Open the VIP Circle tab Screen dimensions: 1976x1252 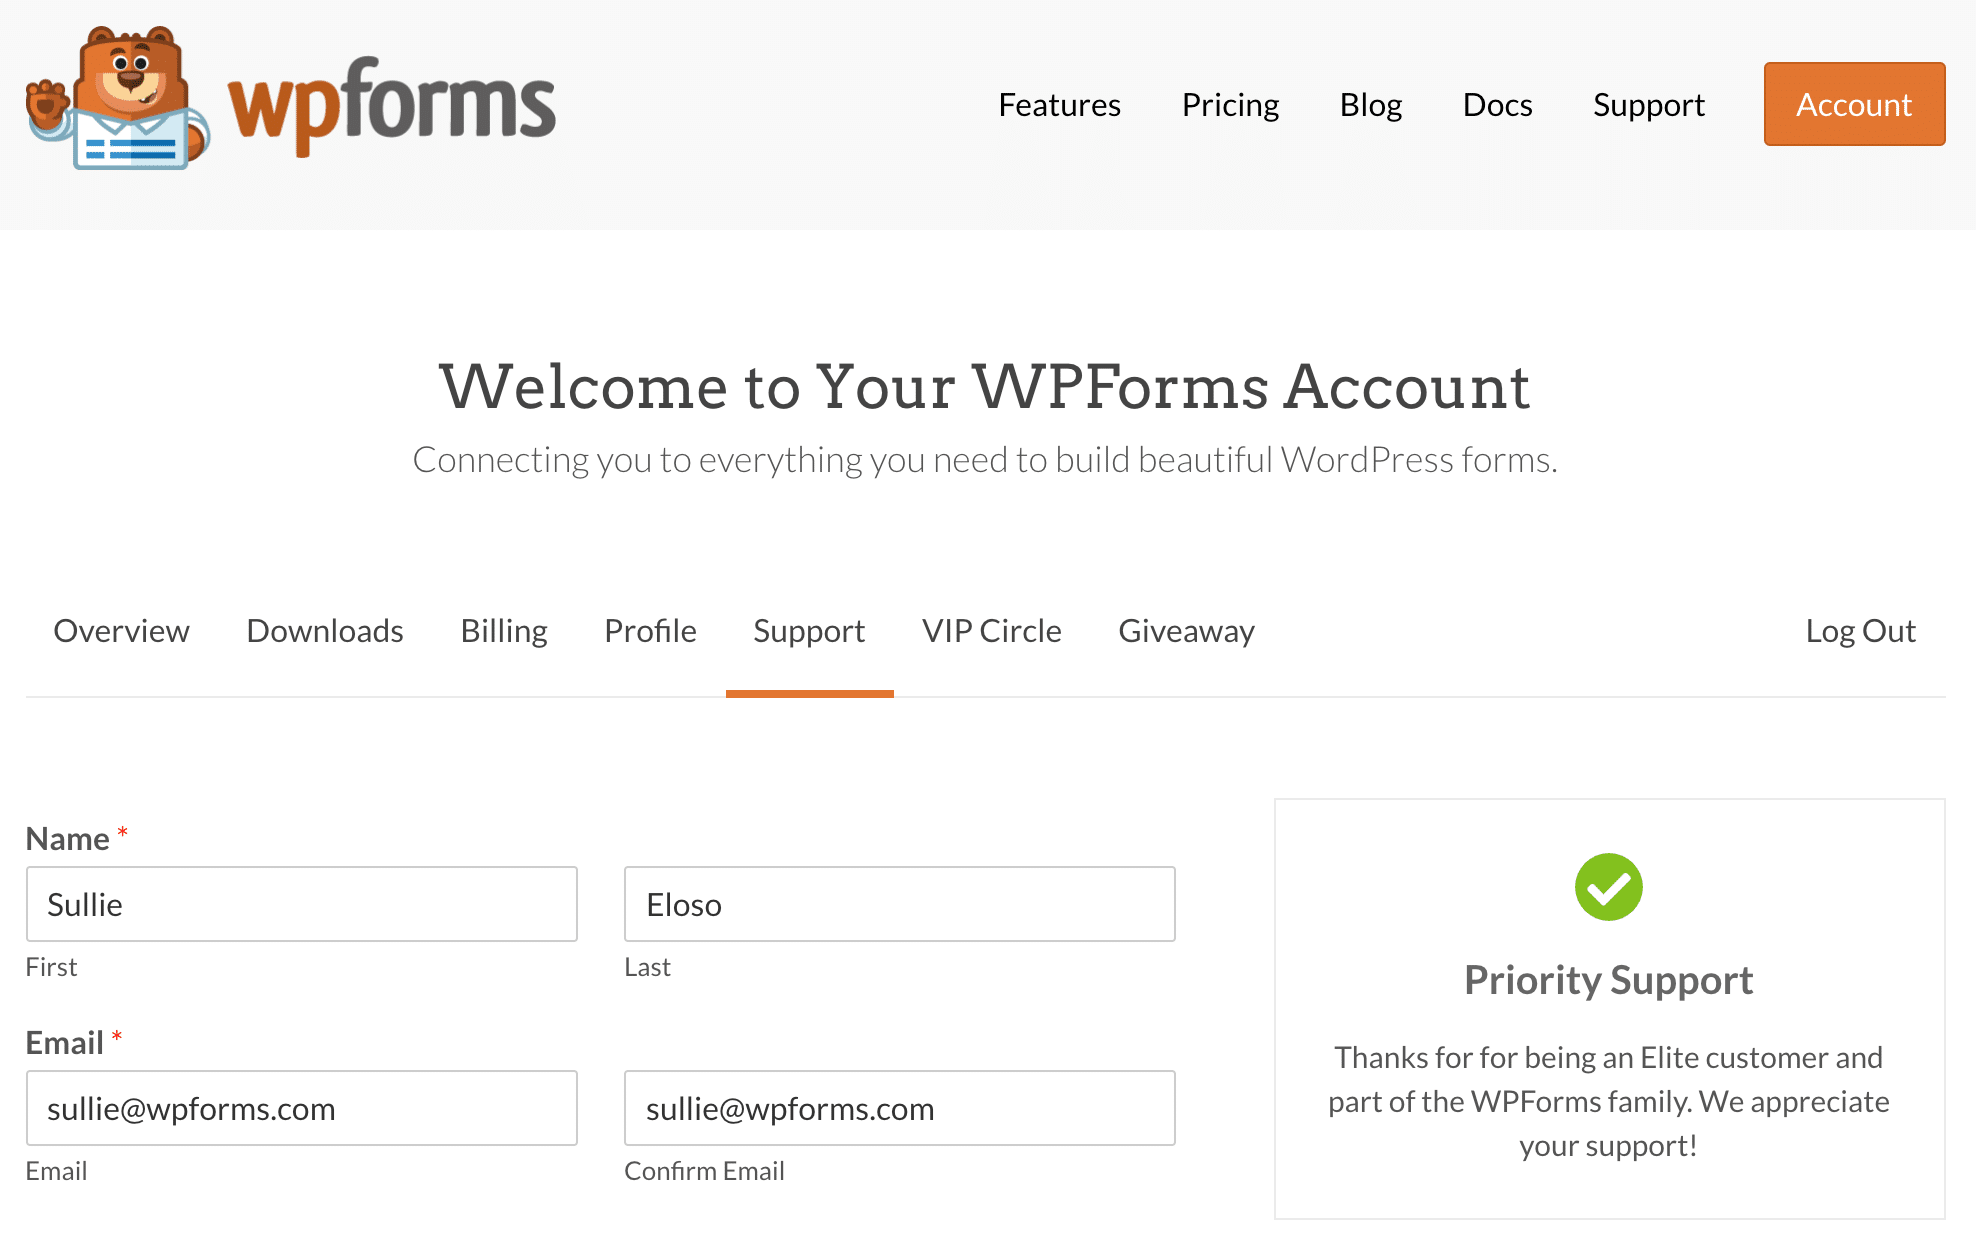(991, 630)
